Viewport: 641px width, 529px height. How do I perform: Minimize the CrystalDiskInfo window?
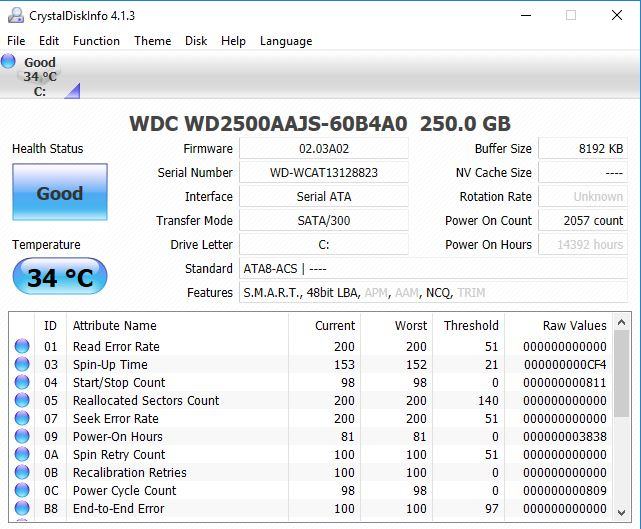[x=526, y=16]
